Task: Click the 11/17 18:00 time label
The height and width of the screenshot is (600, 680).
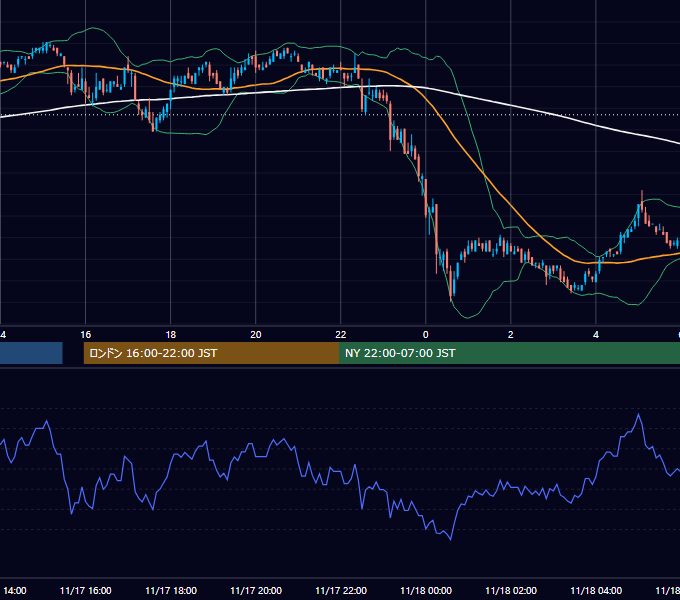Action: [171, 590]
